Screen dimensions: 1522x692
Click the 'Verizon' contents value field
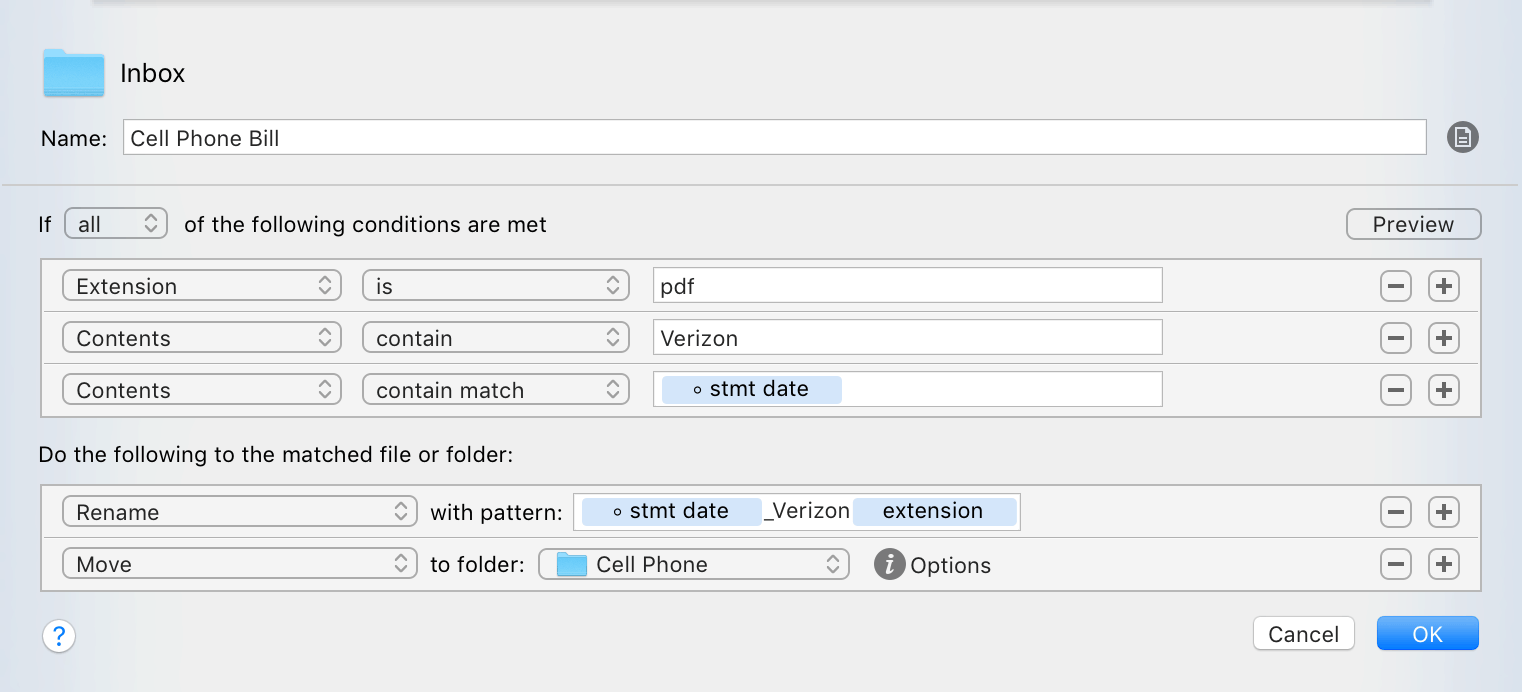(908, 338)
